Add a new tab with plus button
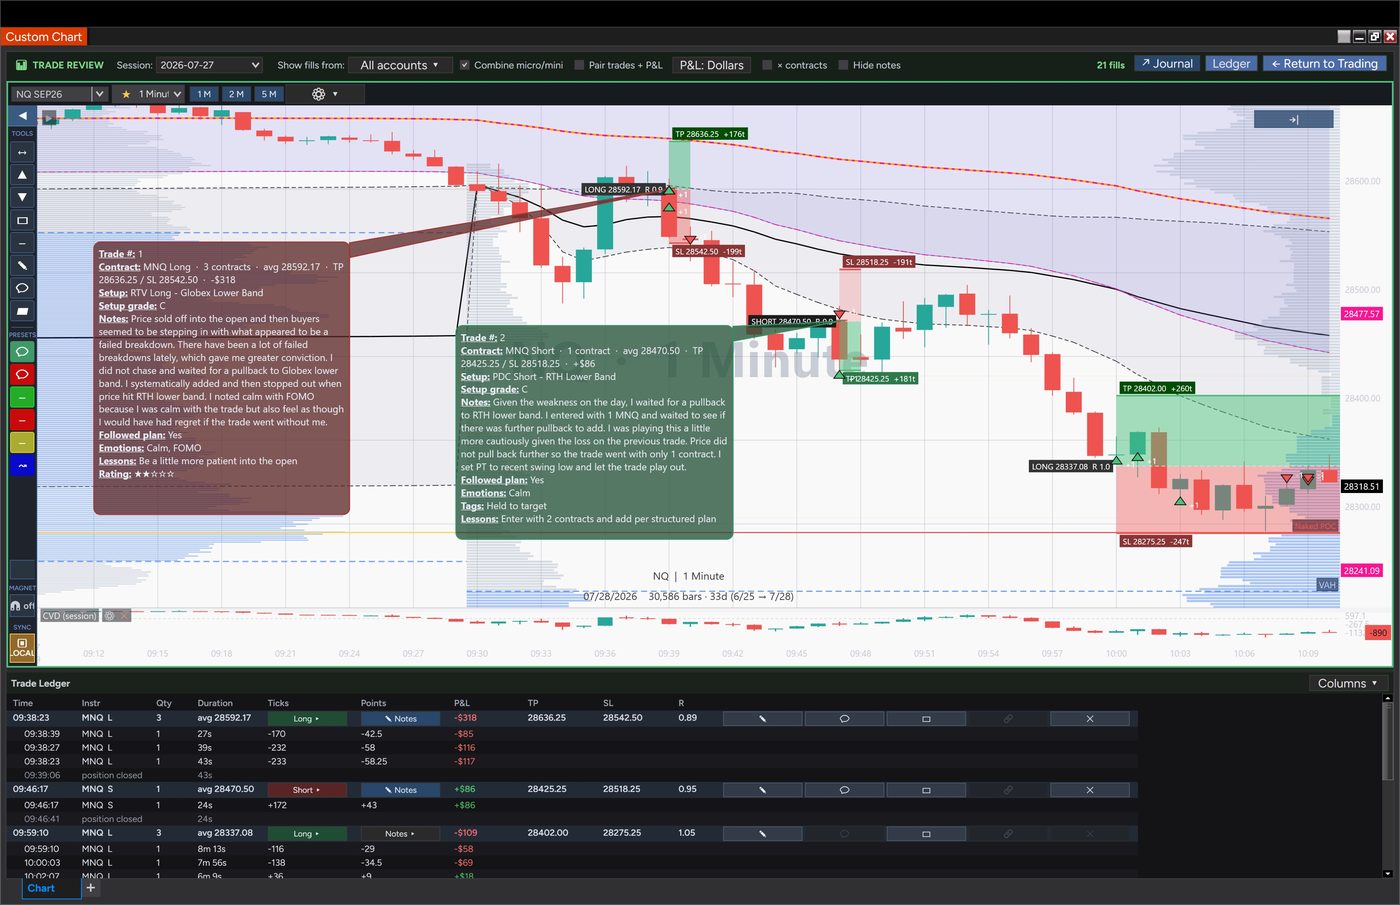This screenshot has height=905, width=1400. (90, 888)
